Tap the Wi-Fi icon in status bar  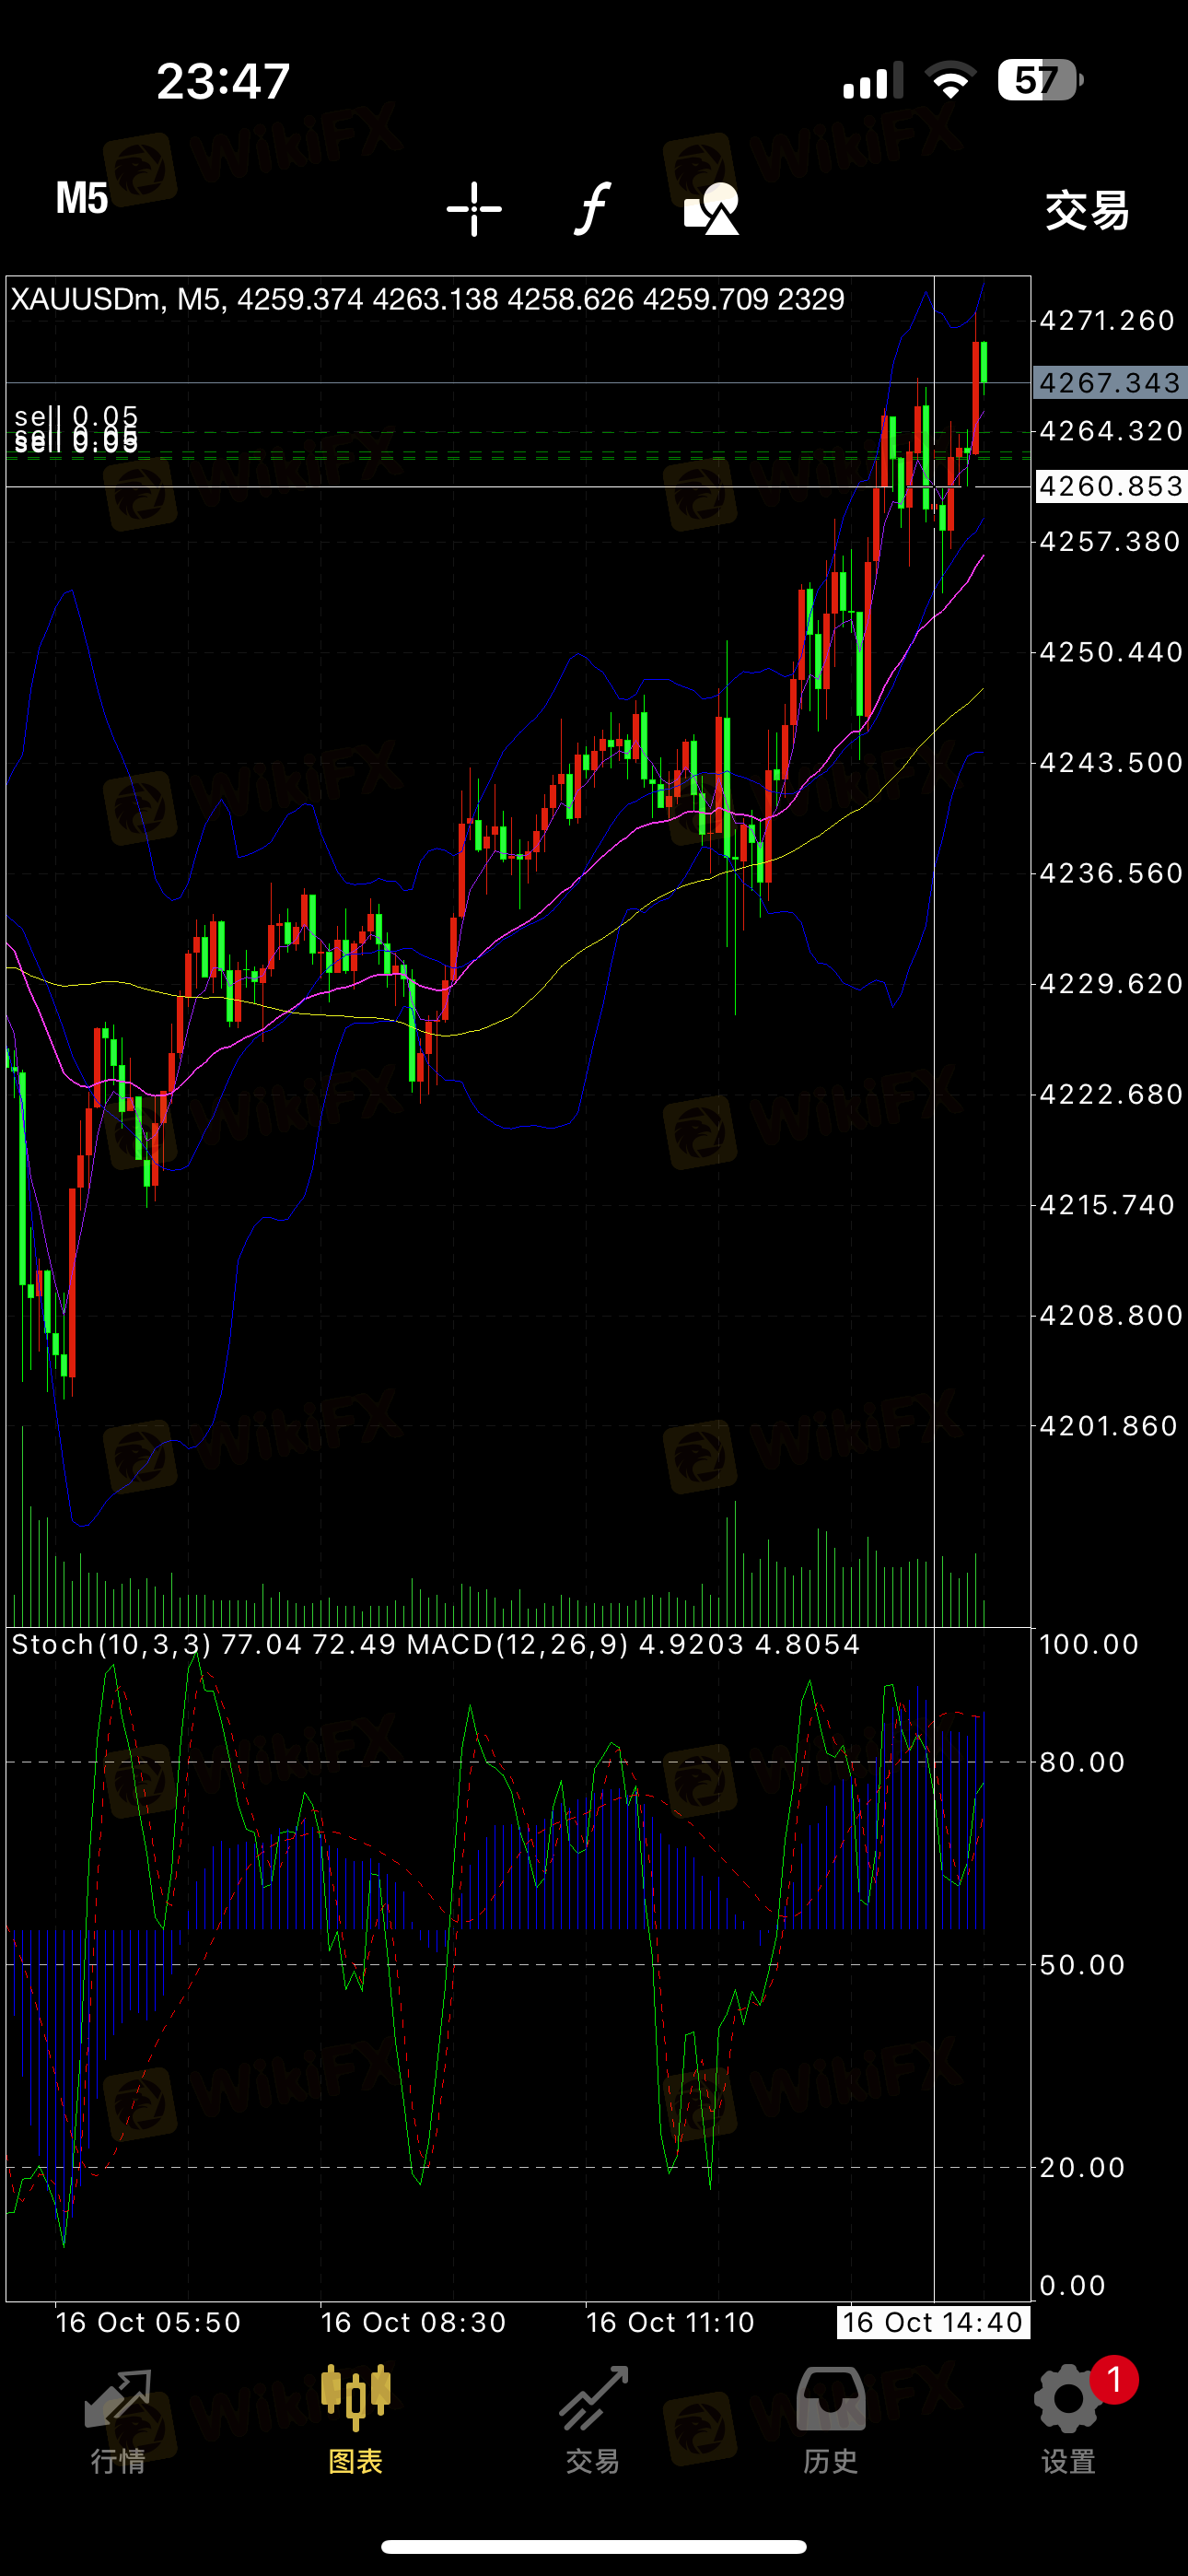pyautogui.click(x=950, y=80)
